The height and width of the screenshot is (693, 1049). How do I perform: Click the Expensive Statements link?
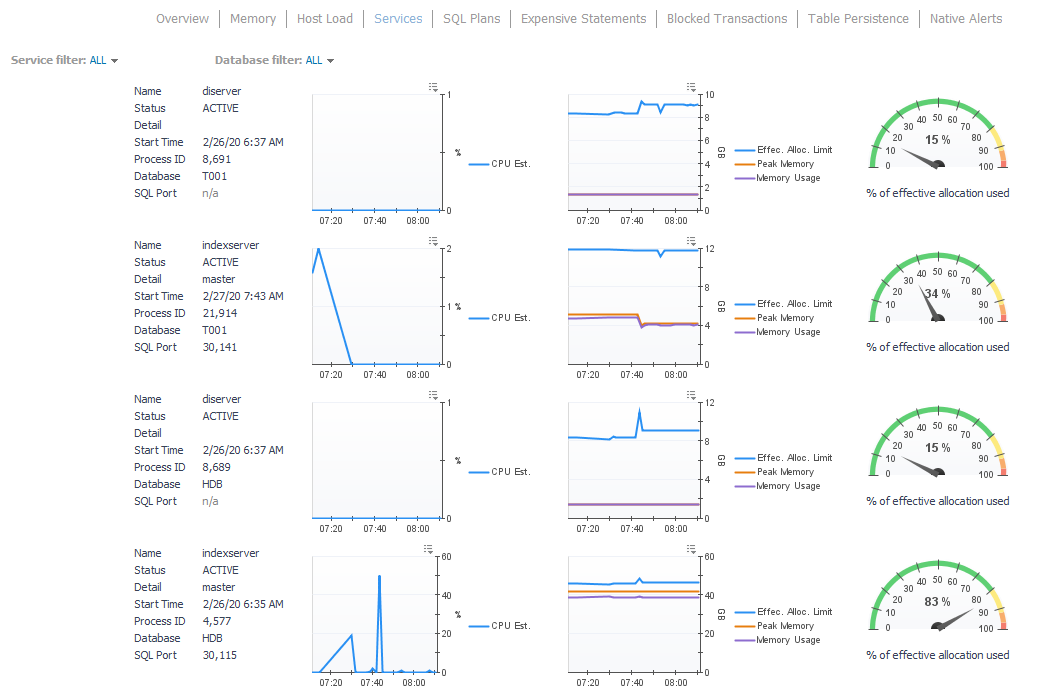[x=584, y=19]
